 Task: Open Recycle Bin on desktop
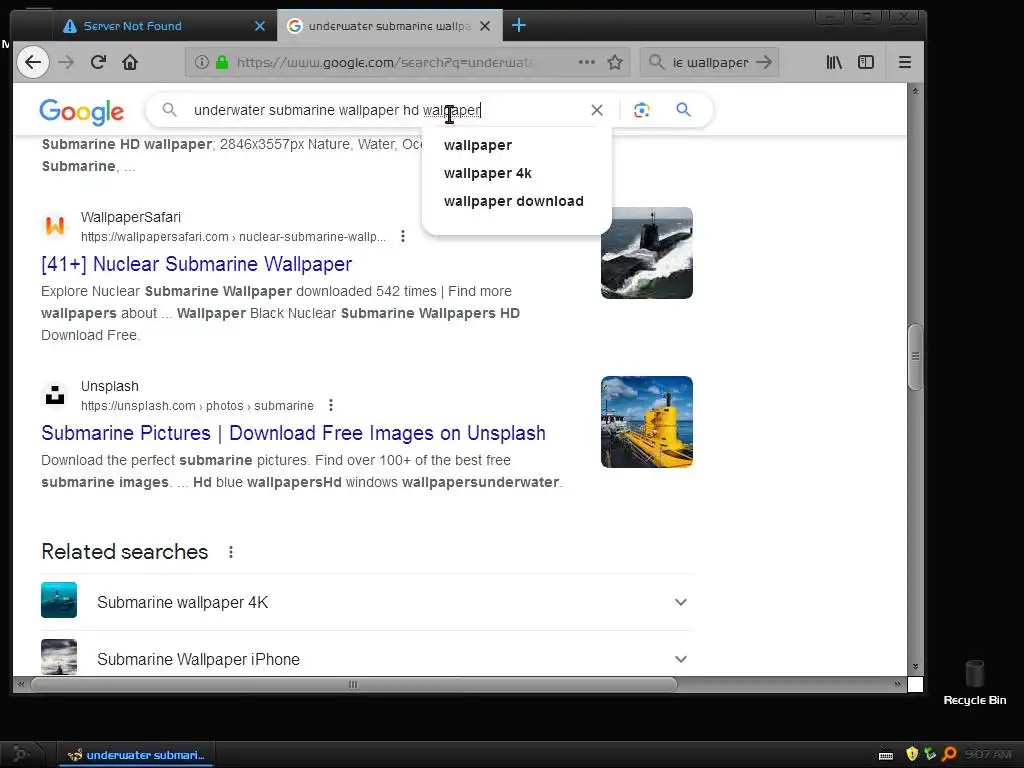click(x=974, y=683)
